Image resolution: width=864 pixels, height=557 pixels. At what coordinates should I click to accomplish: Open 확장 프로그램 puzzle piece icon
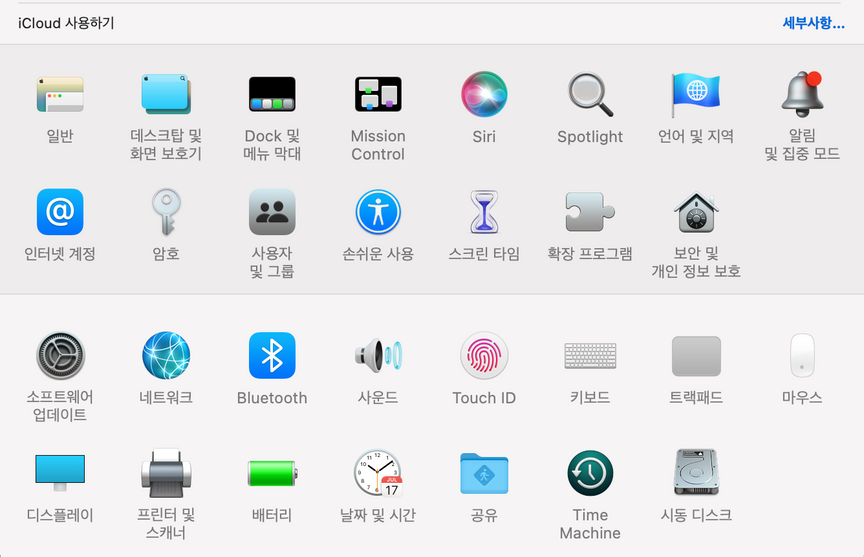[590, 212]
